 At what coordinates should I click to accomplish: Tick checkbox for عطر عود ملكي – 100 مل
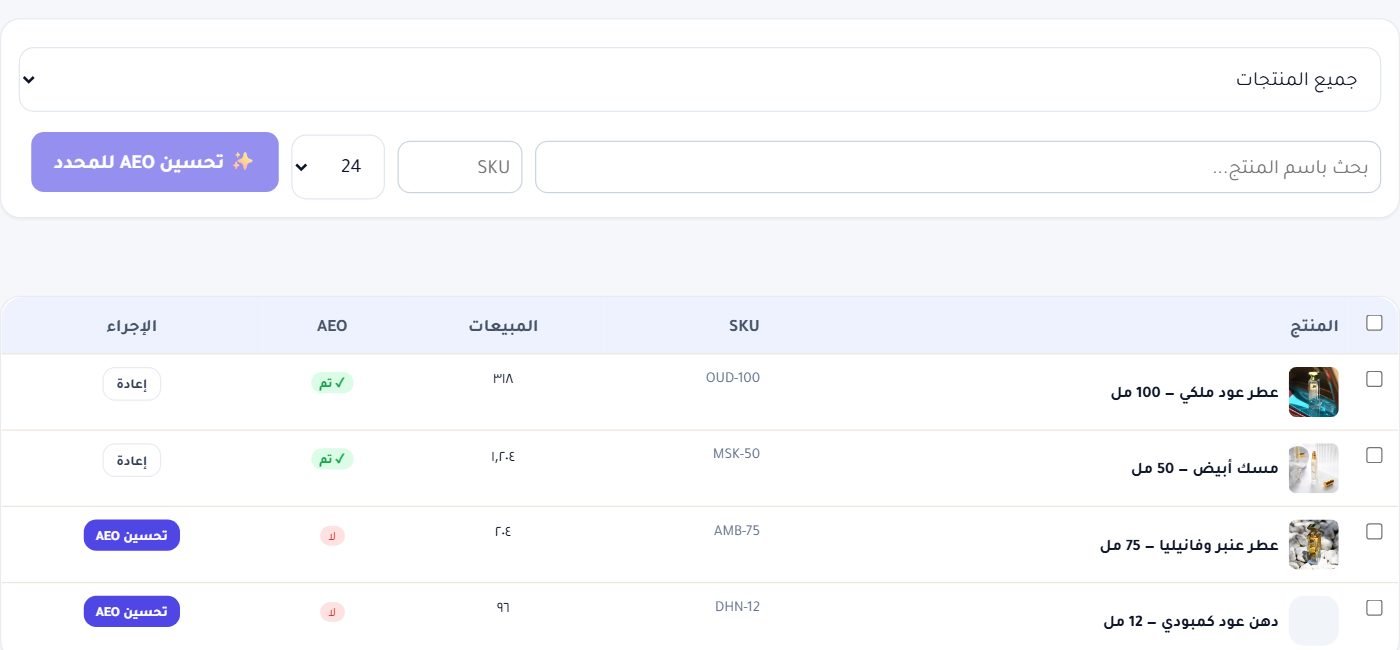point(1374,379)
